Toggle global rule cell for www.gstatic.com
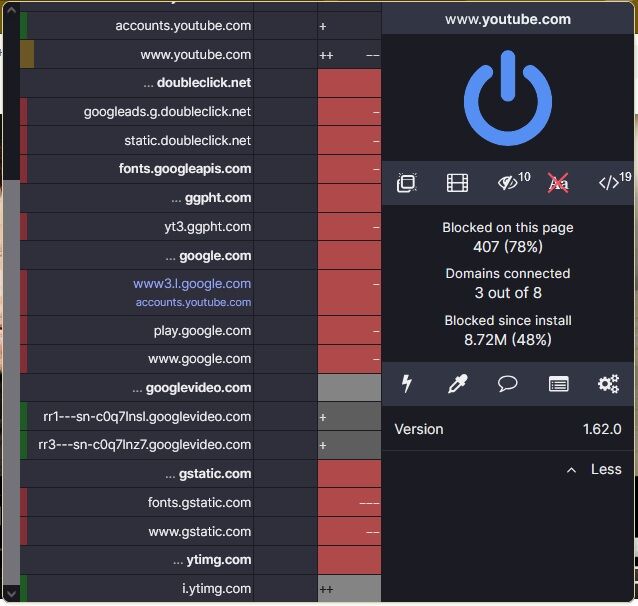 [x=285, y=531]
